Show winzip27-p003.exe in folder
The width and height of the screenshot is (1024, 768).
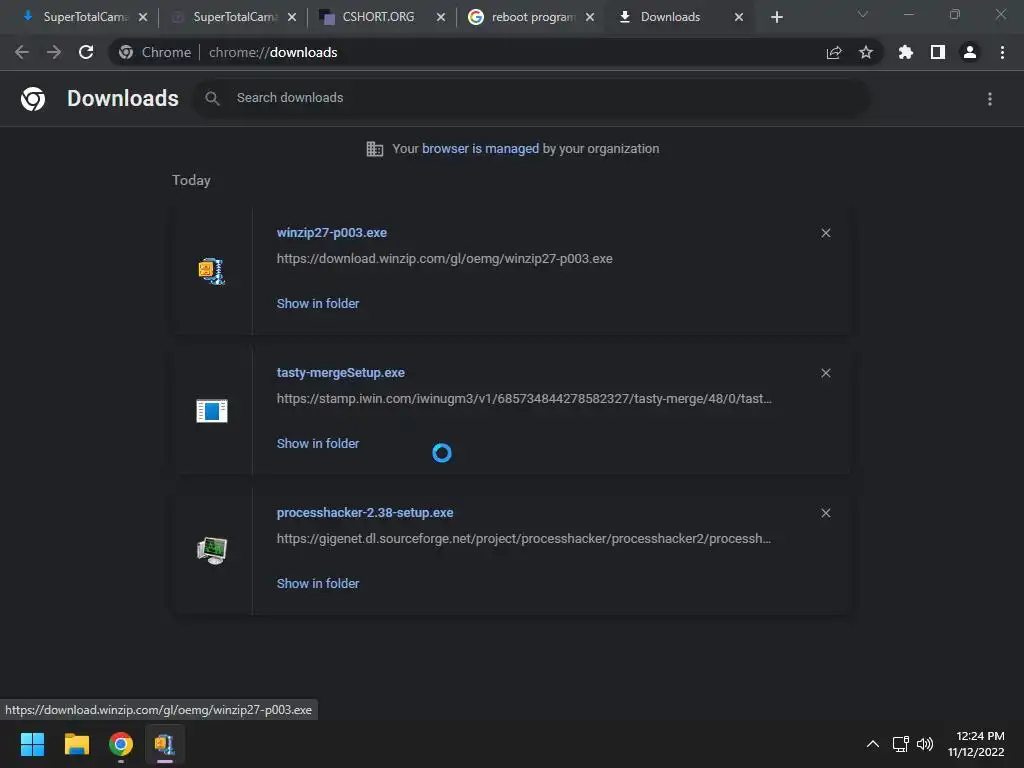(x=318, y=303)
